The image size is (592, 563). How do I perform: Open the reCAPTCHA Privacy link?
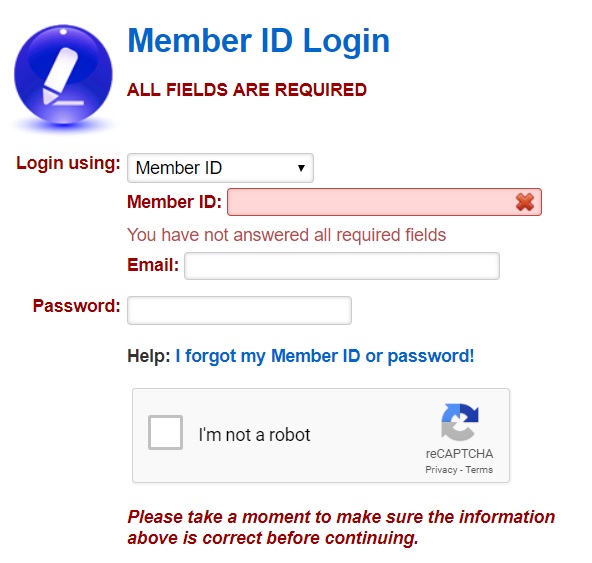441,470
